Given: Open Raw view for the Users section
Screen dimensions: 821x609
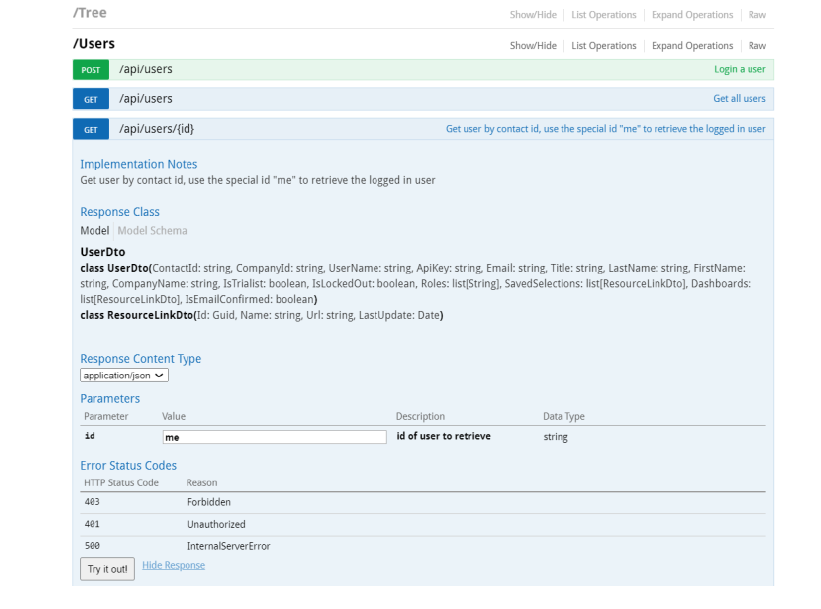Looking at the screenshot, I should pyautogui.click(x=757, y=45).
